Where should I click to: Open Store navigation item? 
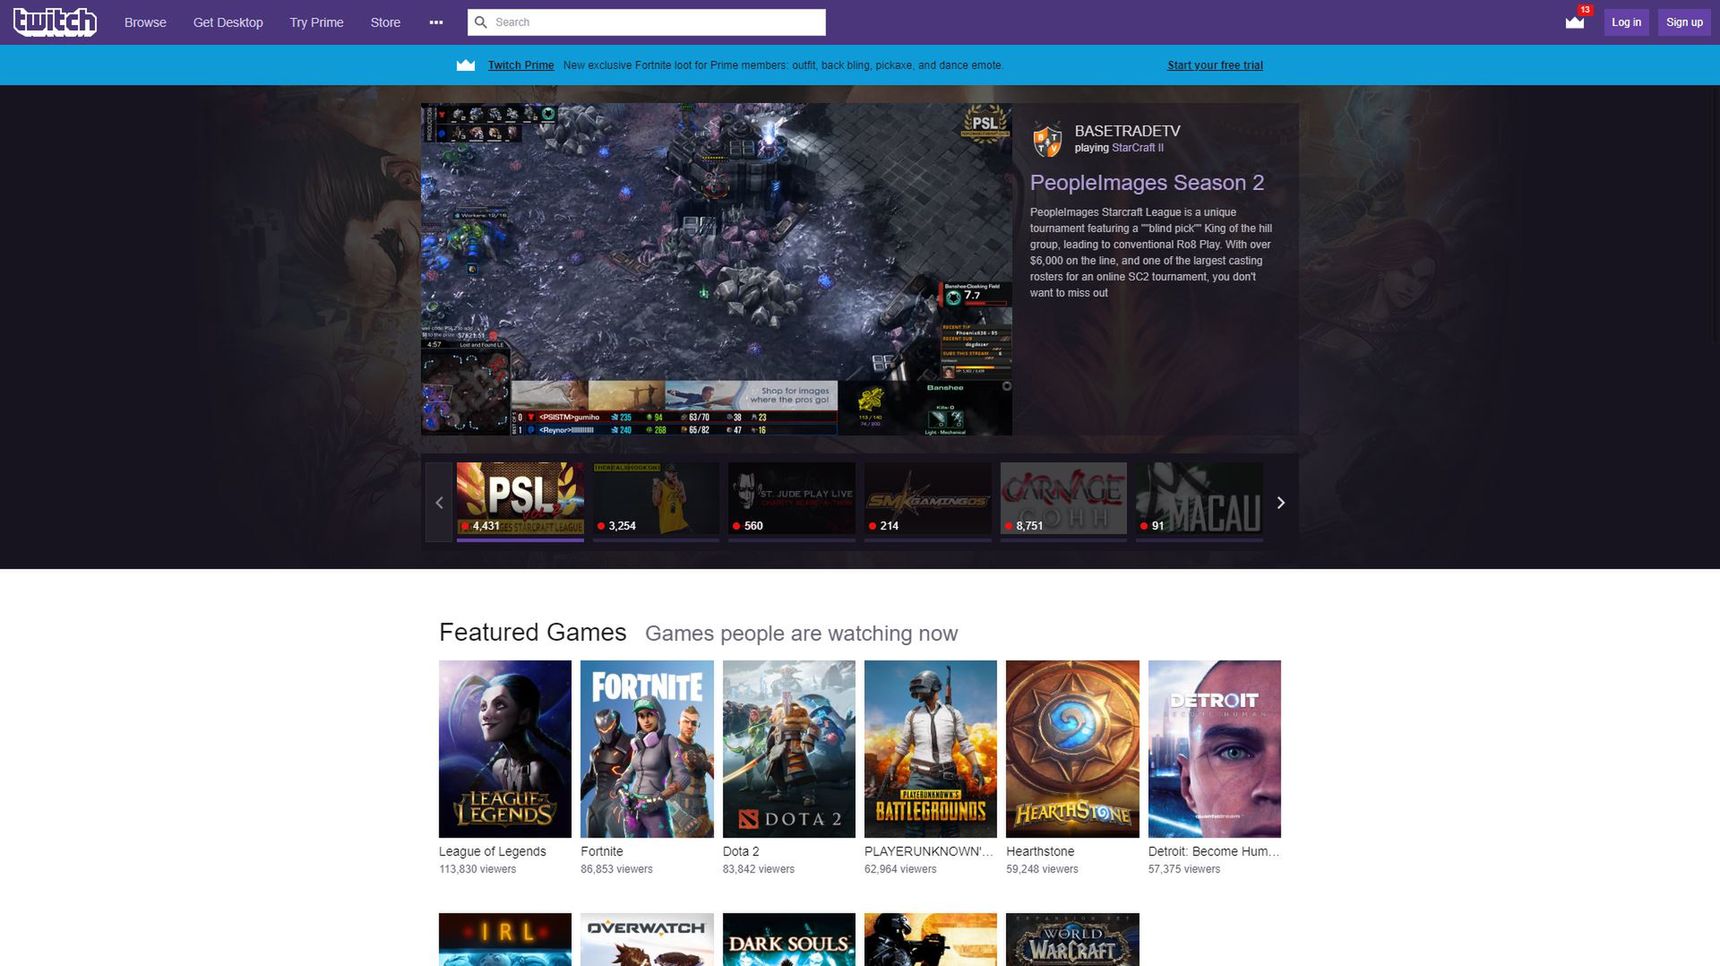385,22
